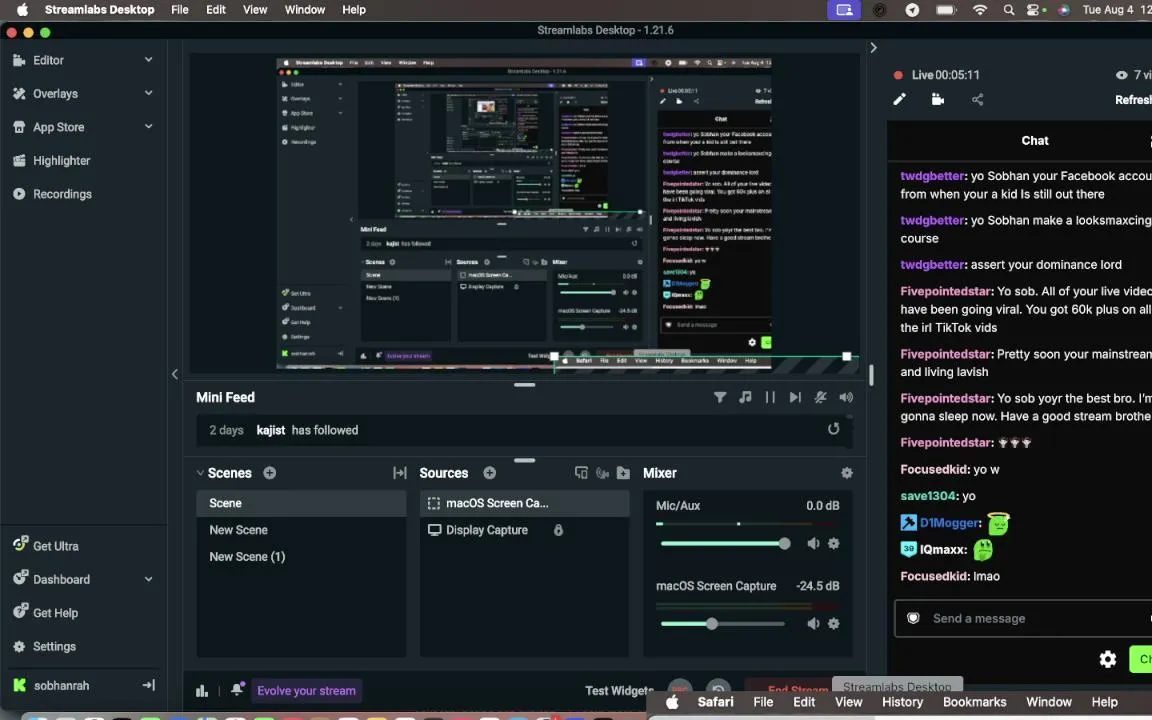This screenshot has height=720, width=1152.
Task: Open Streamlabs Desktop app menu
Action: 99,10
